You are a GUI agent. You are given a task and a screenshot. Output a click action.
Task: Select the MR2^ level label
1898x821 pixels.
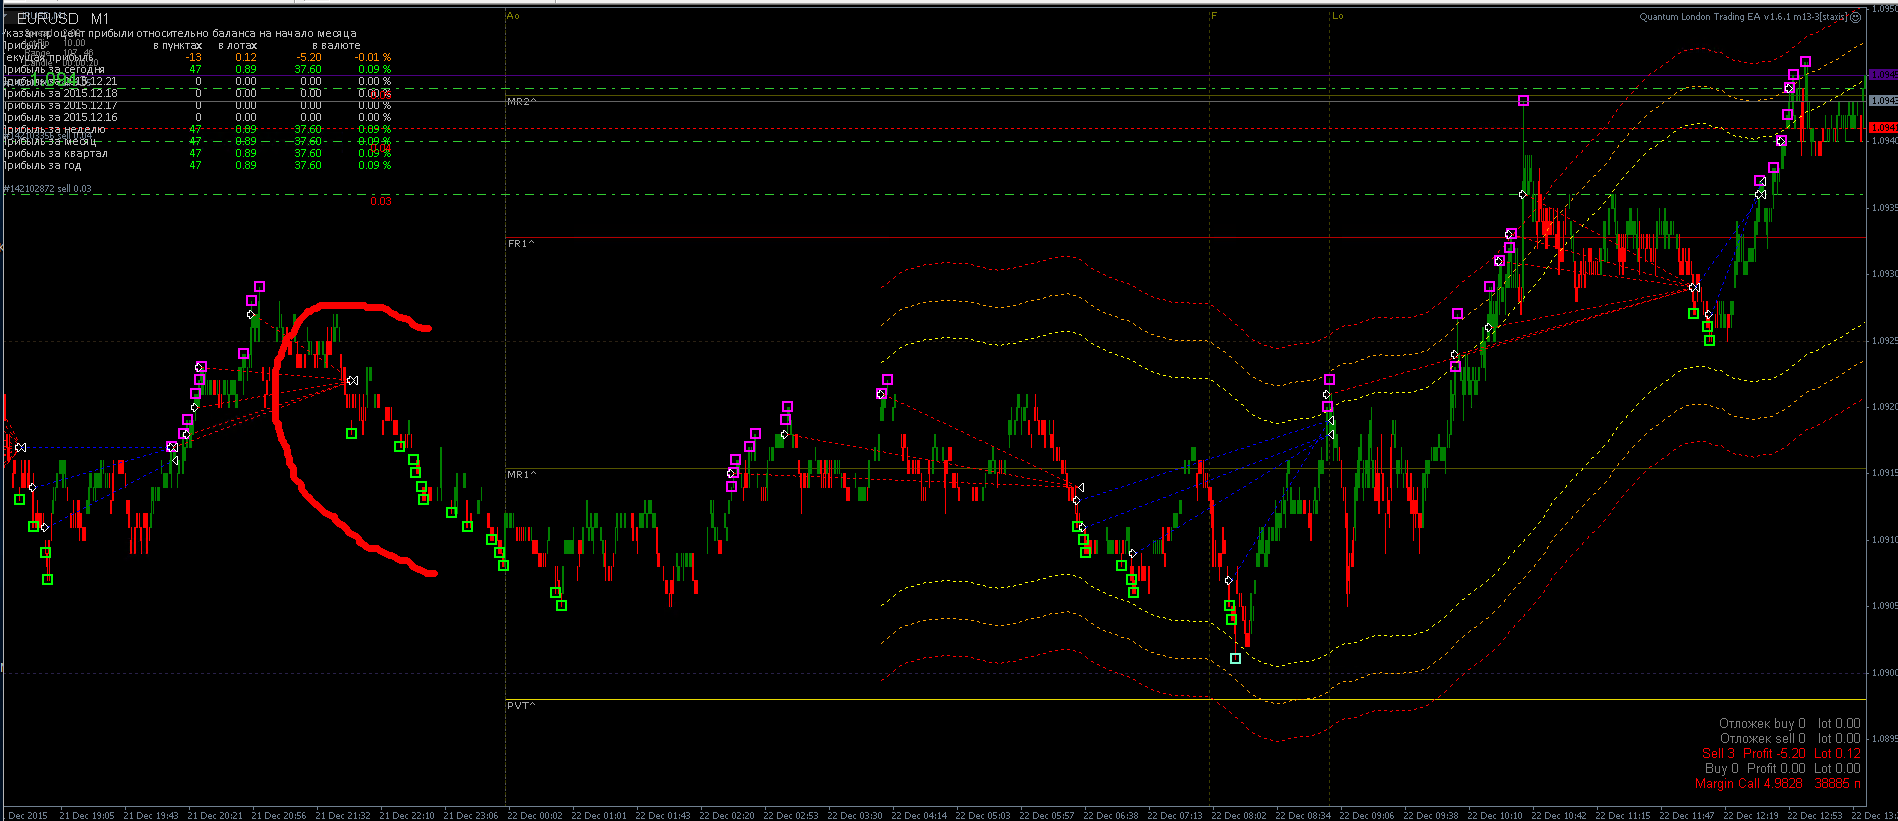(521, 102)
